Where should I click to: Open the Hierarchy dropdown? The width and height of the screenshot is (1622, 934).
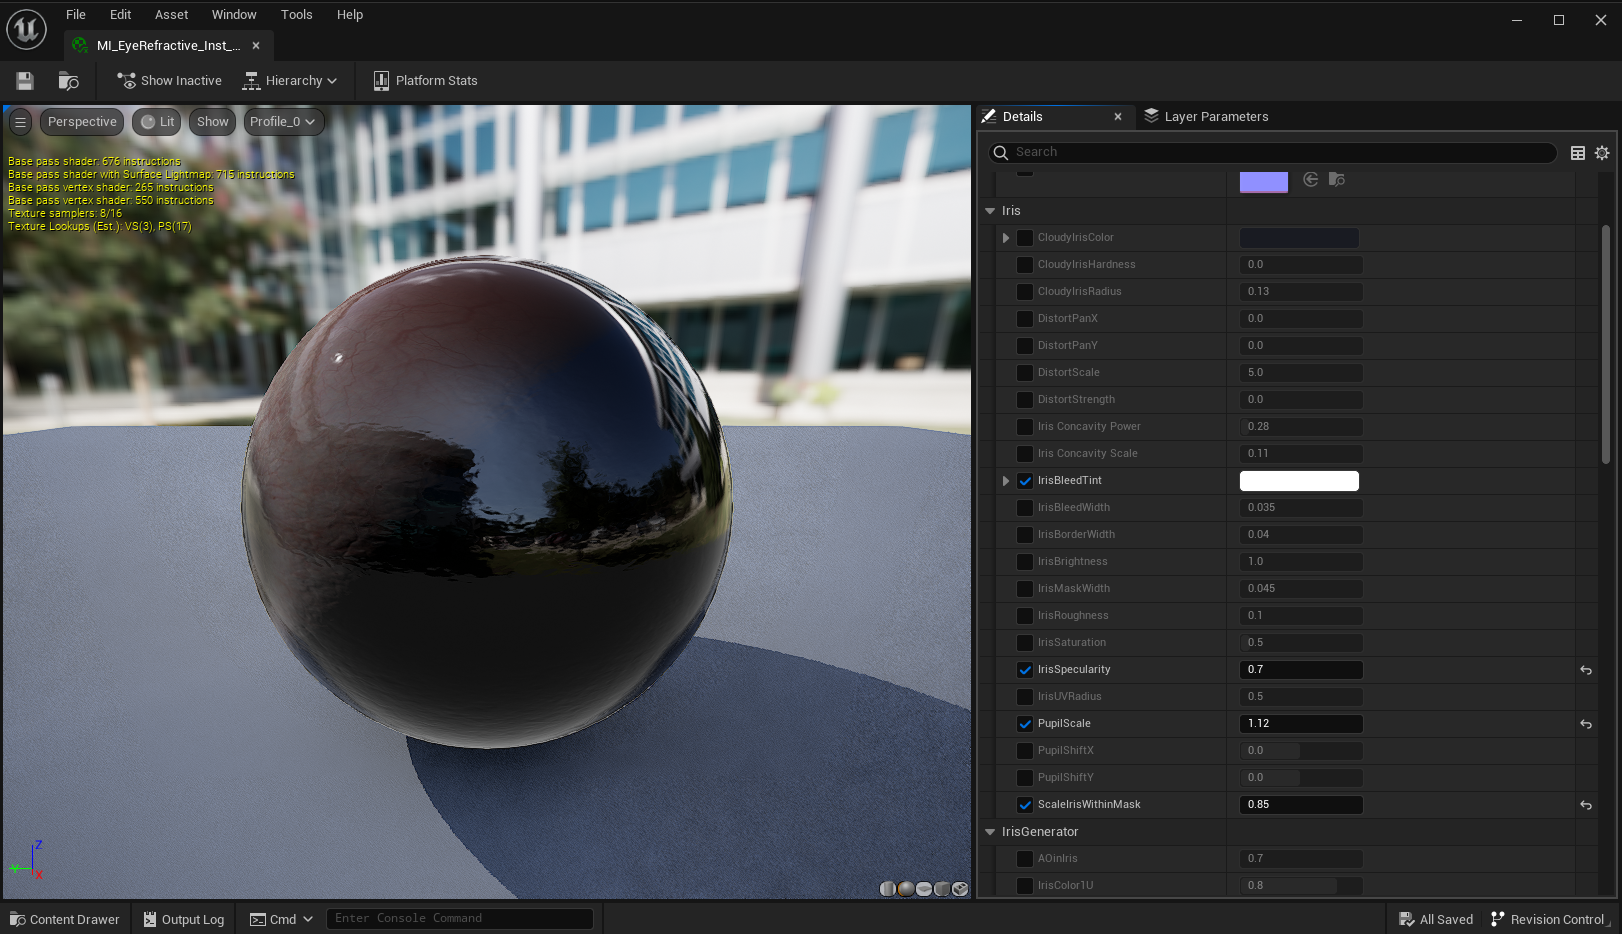tap(290, 81)
